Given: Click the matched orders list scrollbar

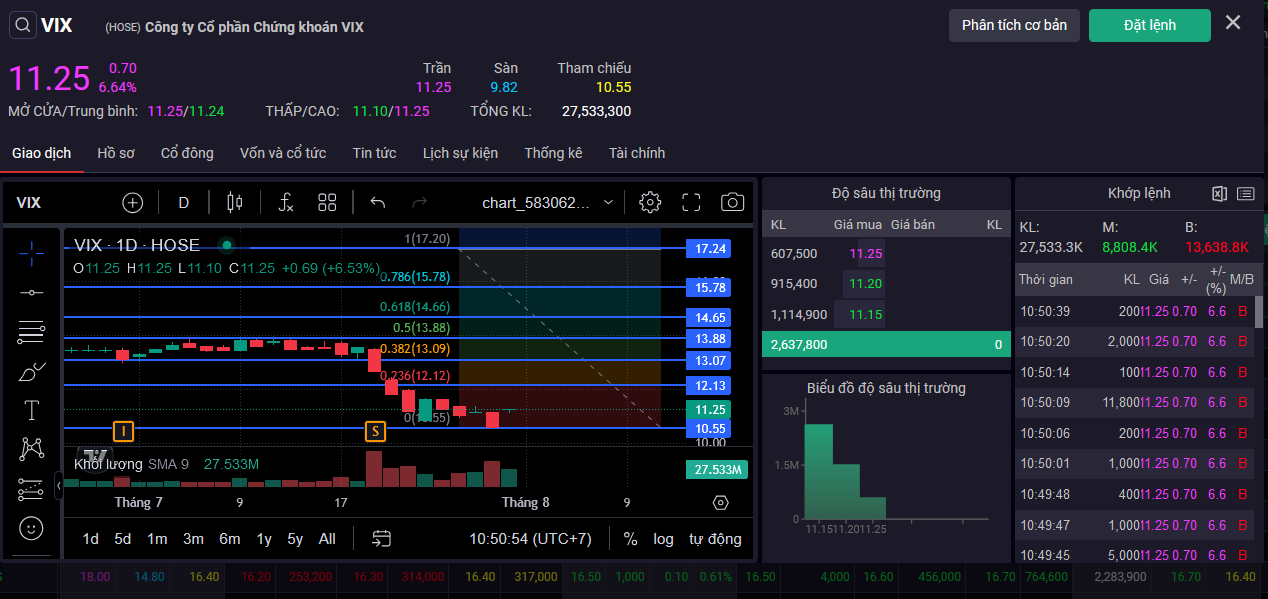Looking at the screenshot, I should pos(1259,312).
